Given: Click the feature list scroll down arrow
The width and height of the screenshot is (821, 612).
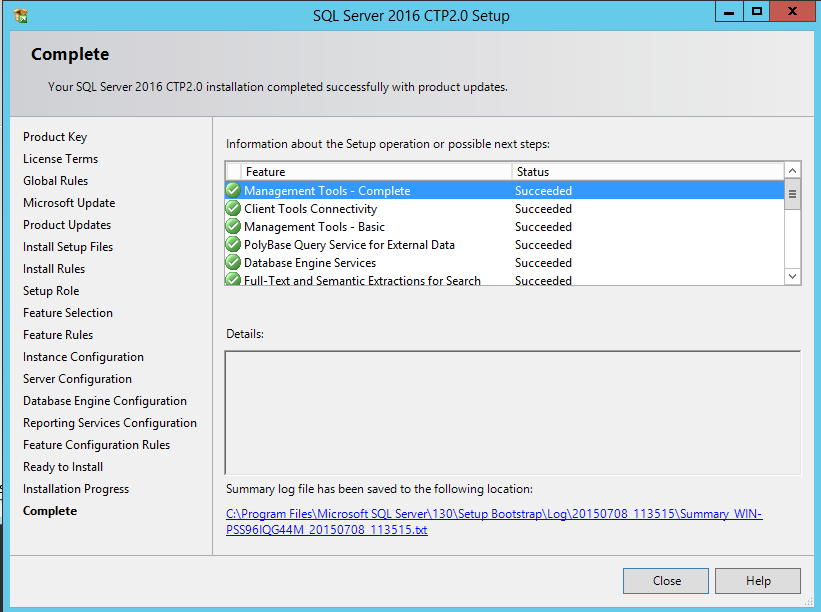Looking at the screenshot, I should tap(793, 276).
